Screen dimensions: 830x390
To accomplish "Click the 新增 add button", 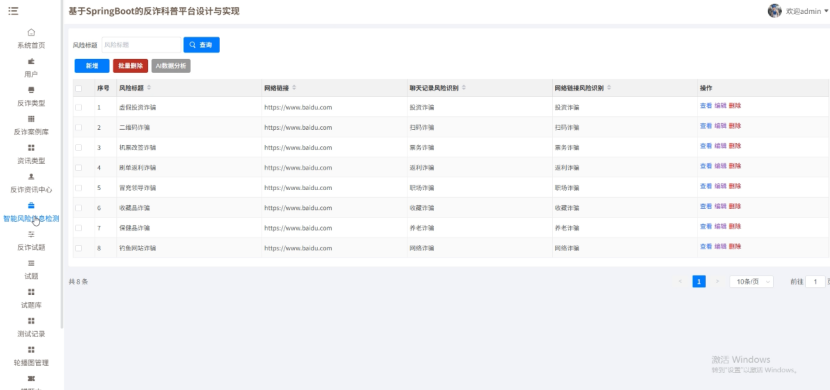I will pyautogui.click(x=92, y=66).
